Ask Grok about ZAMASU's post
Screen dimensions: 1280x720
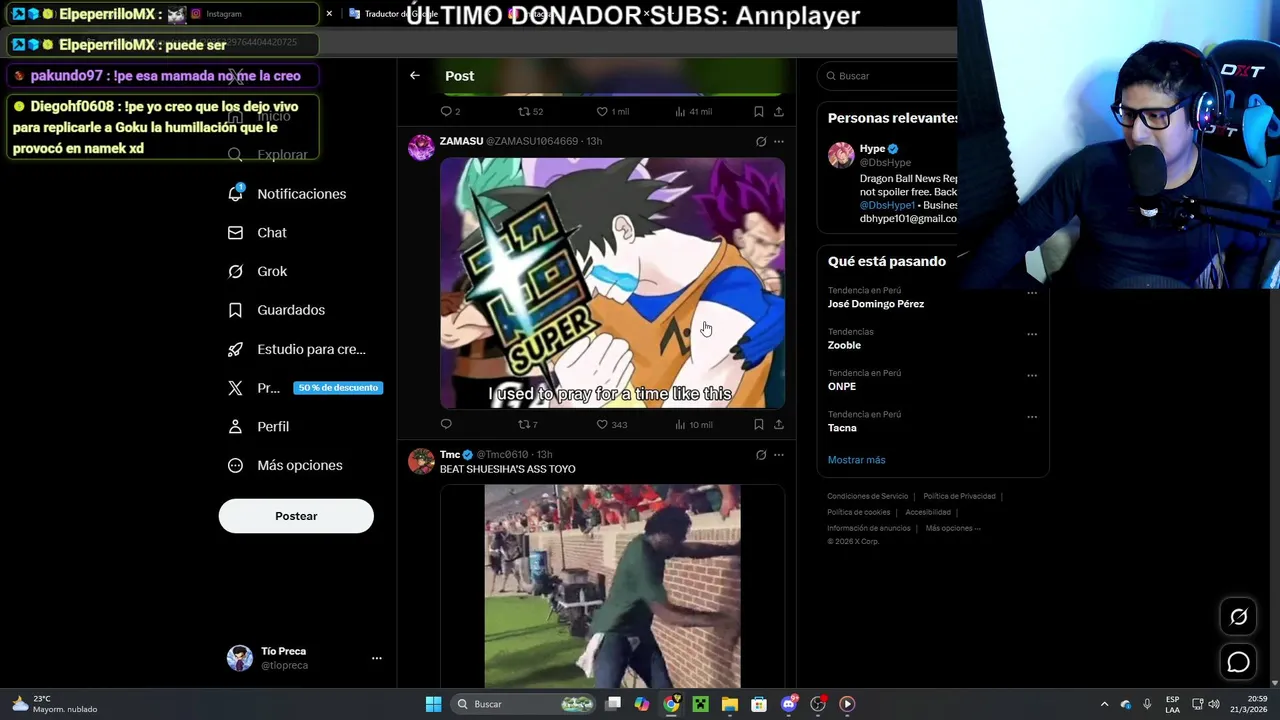(x=761, y=141)
